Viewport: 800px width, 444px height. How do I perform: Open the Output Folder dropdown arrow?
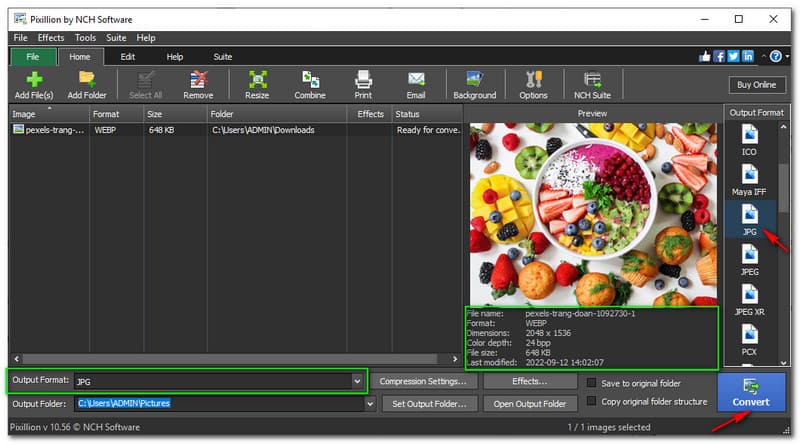coord(370,404)
